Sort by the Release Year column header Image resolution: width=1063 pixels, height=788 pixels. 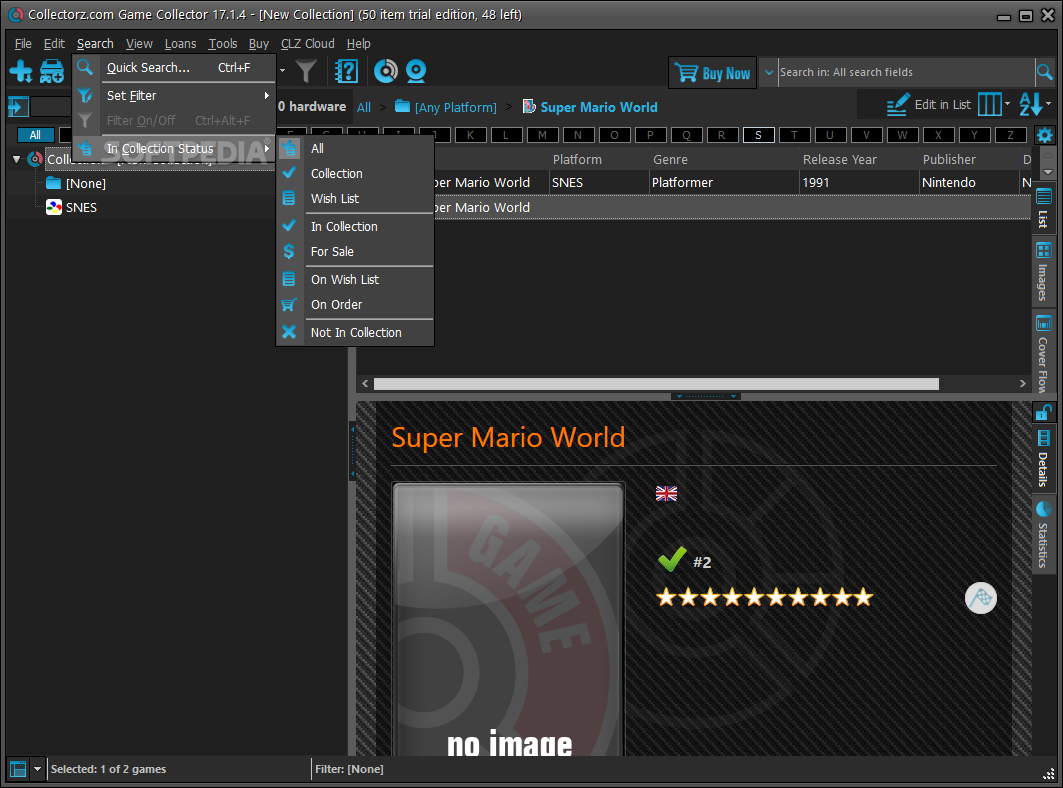coord(839,159)
